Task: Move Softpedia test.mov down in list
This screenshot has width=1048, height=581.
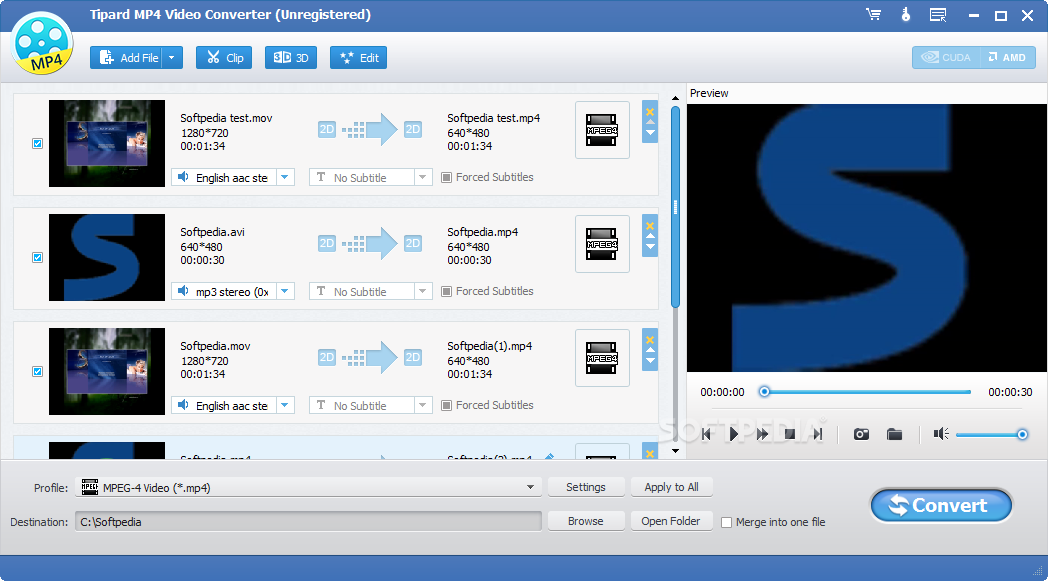Action: point(650,133)
